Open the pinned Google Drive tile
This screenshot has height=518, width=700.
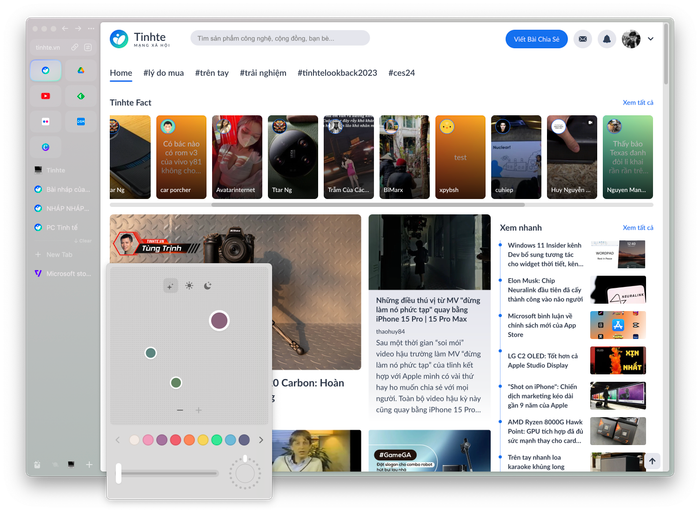click(81, 71)
